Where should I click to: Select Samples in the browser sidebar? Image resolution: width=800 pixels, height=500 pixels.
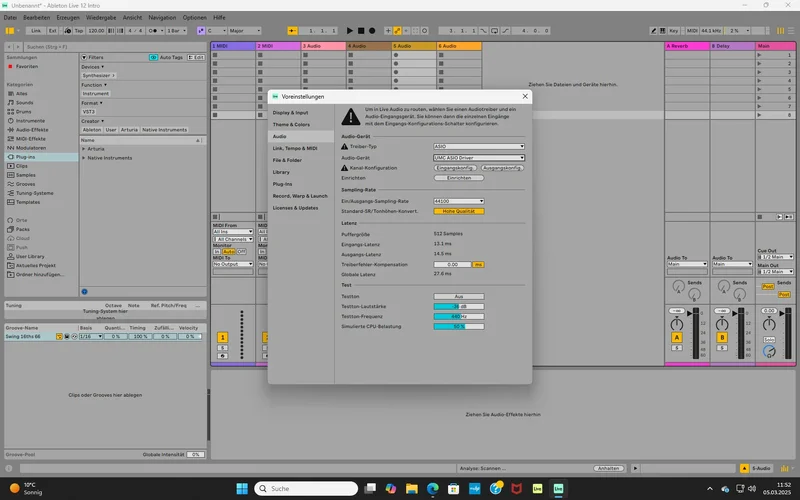pos(26,174)
